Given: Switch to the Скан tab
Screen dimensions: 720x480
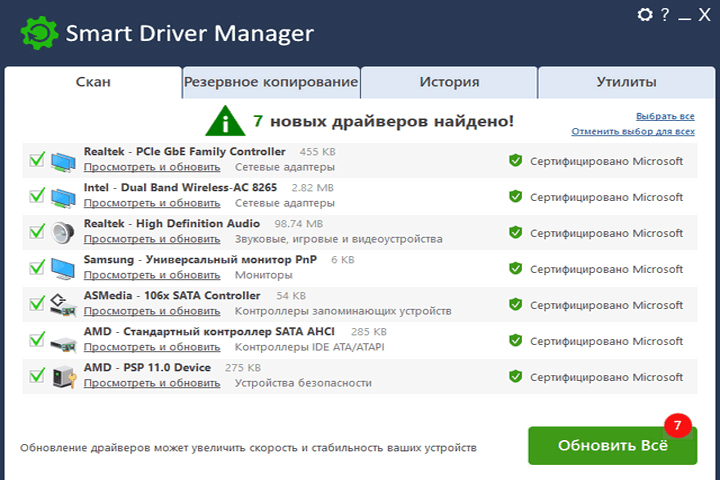Looking at the screenshot, I should tap(93, 82).
